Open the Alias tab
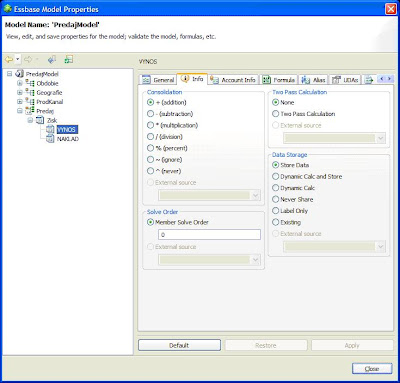The height and width of the screenshot is (383, 400). click(x=313, y=80)
